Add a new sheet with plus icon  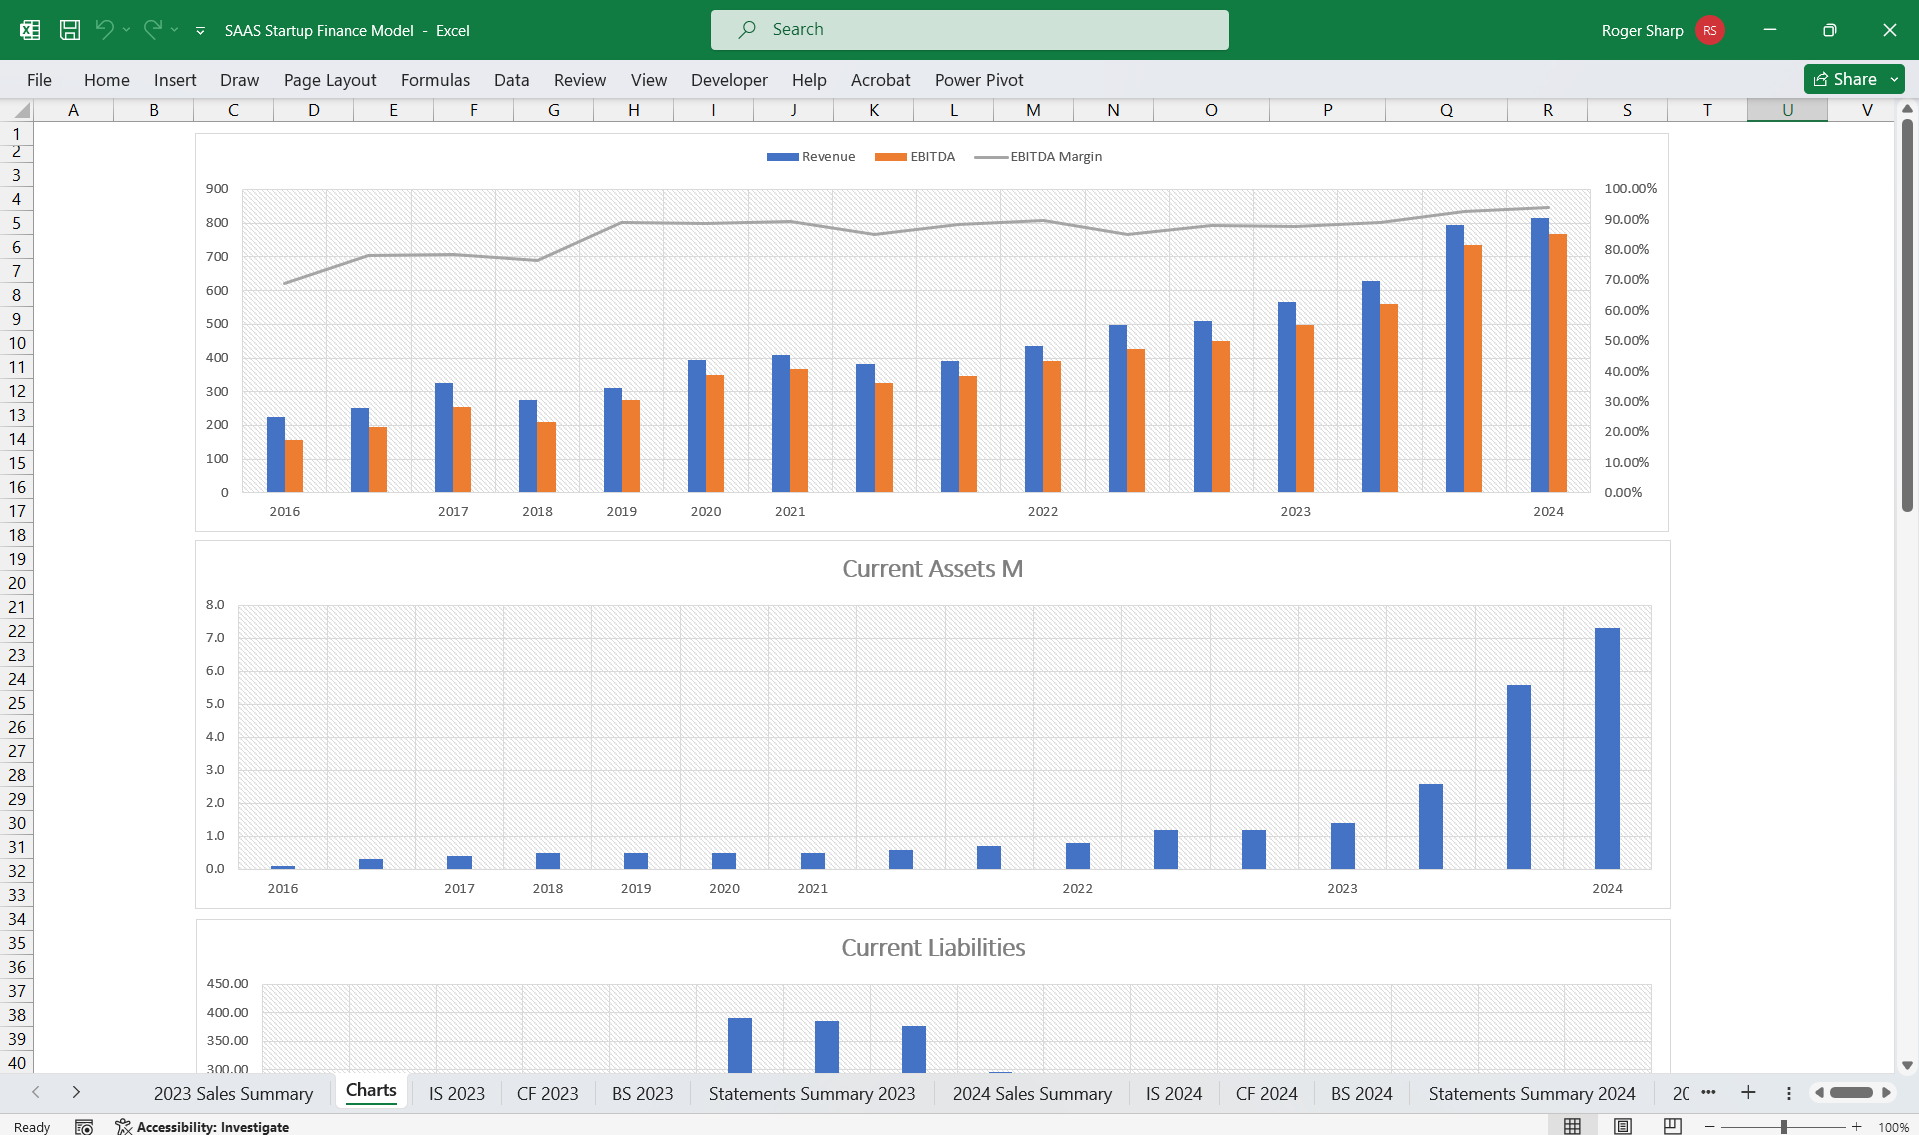click(1748, 1092)
